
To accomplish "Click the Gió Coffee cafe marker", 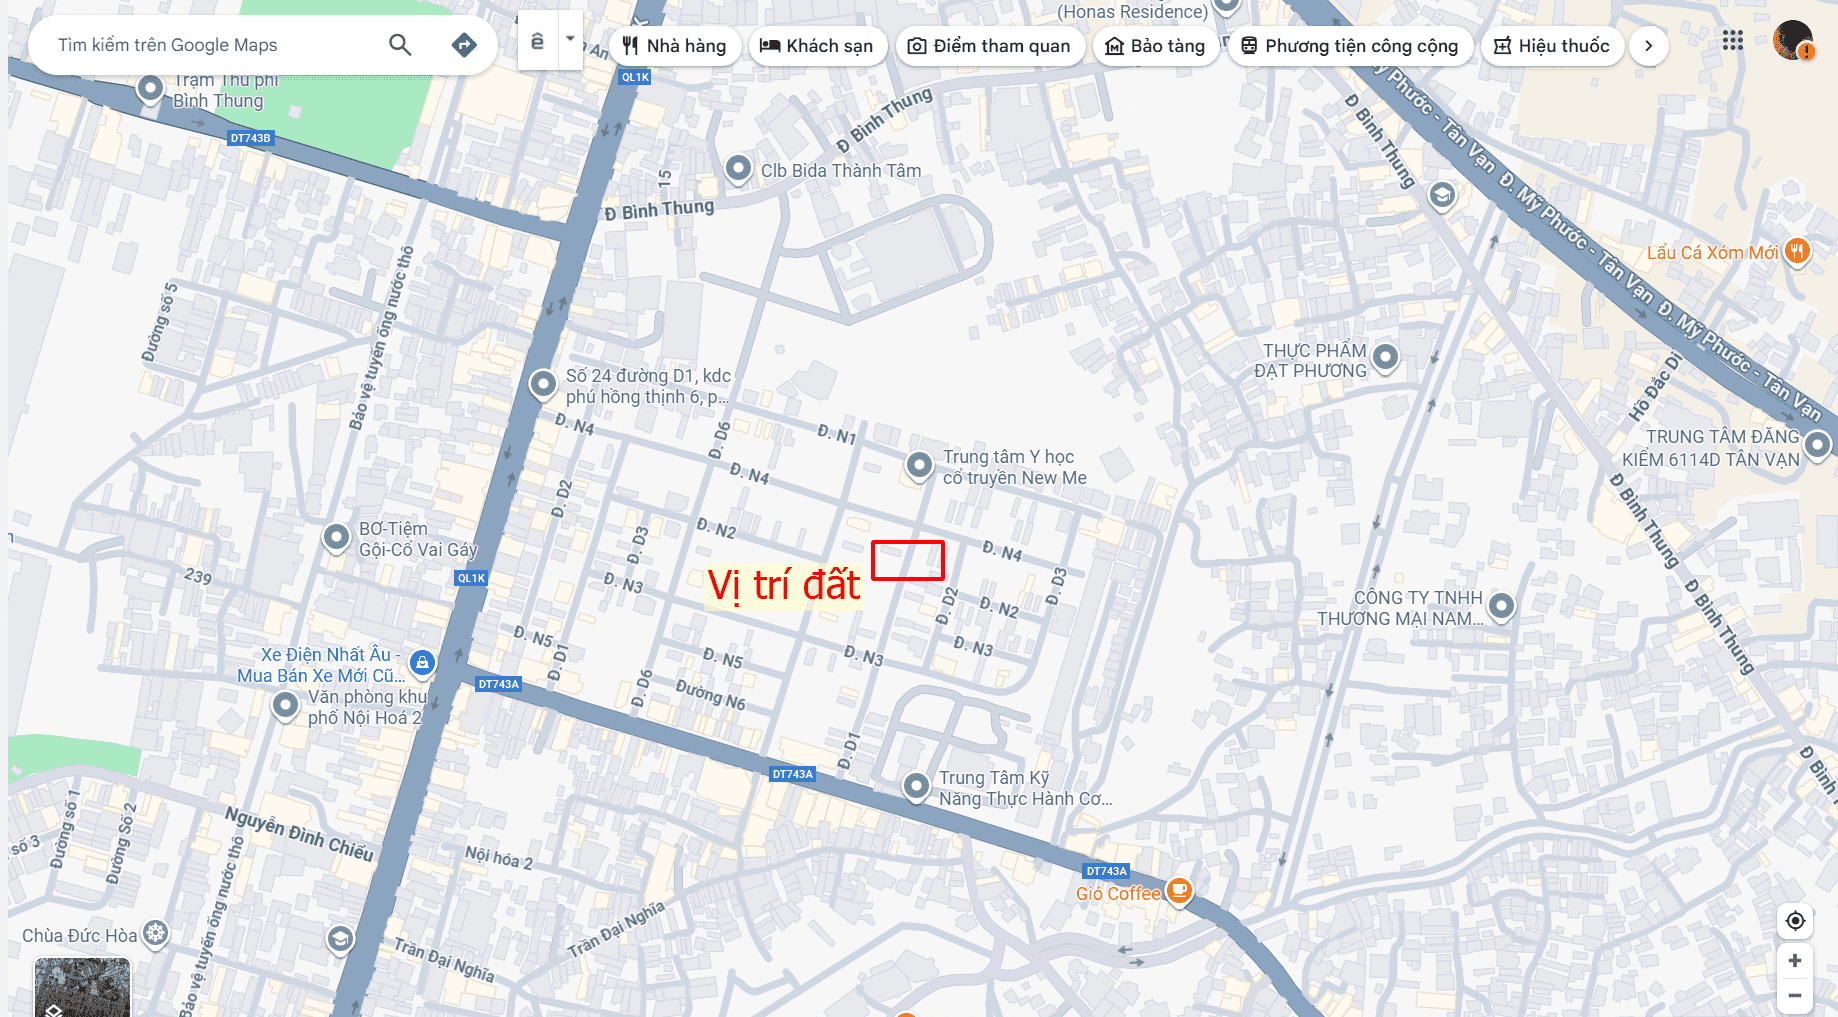I will coord(1180,890).
